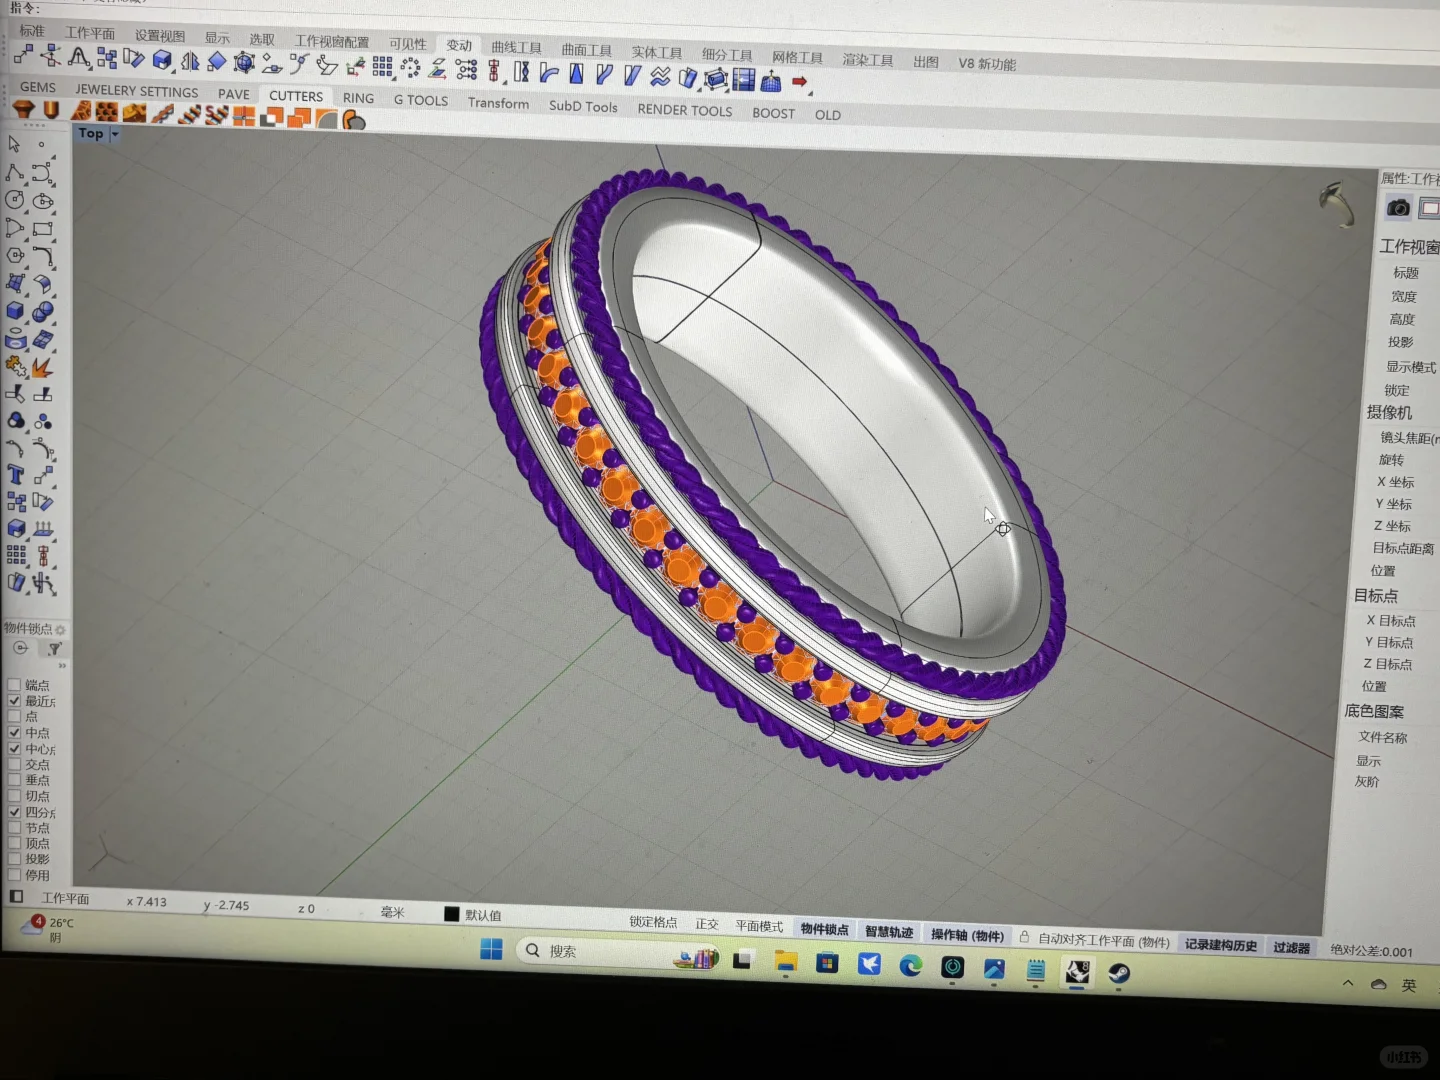Uncheck the 中点 object snap
Viewport: 1440px width, 1080px height.
pyautogui.click(x=14, y=733)
